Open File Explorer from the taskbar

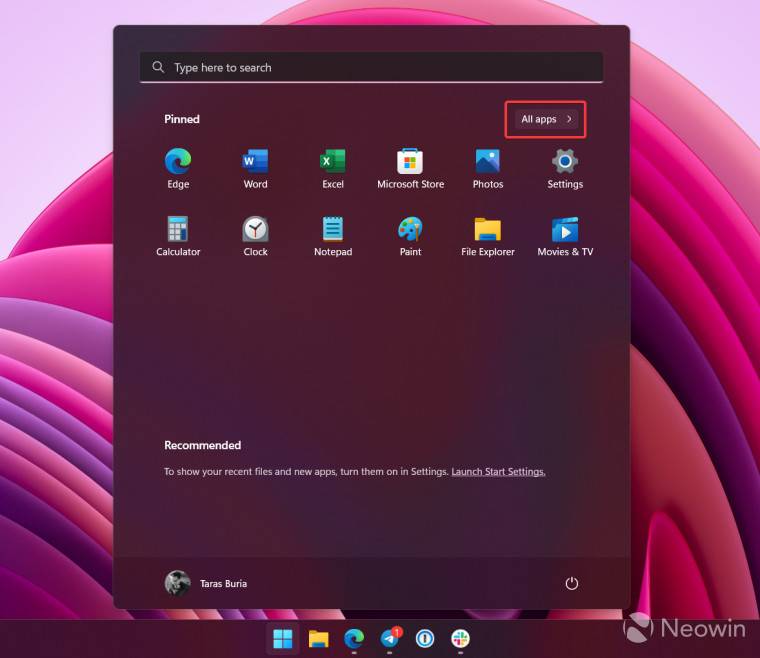(318, 639)
